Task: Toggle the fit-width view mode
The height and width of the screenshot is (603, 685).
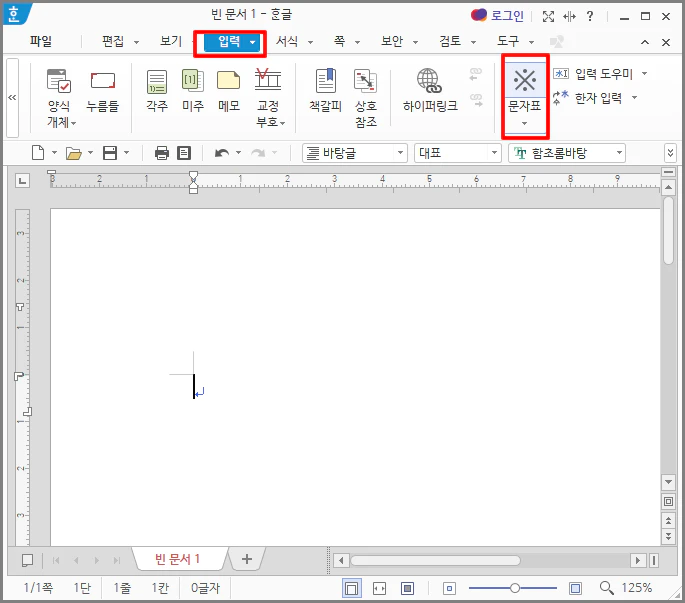Action: (x=379, y=588)
